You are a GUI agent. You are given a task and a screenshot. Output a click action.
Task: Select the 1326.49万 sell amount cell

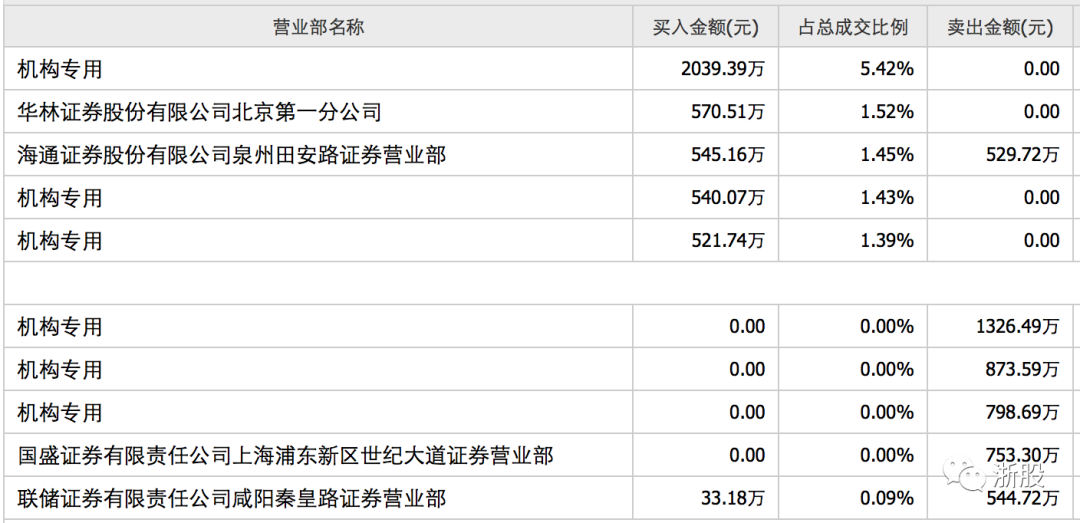tap(1016, 327)
